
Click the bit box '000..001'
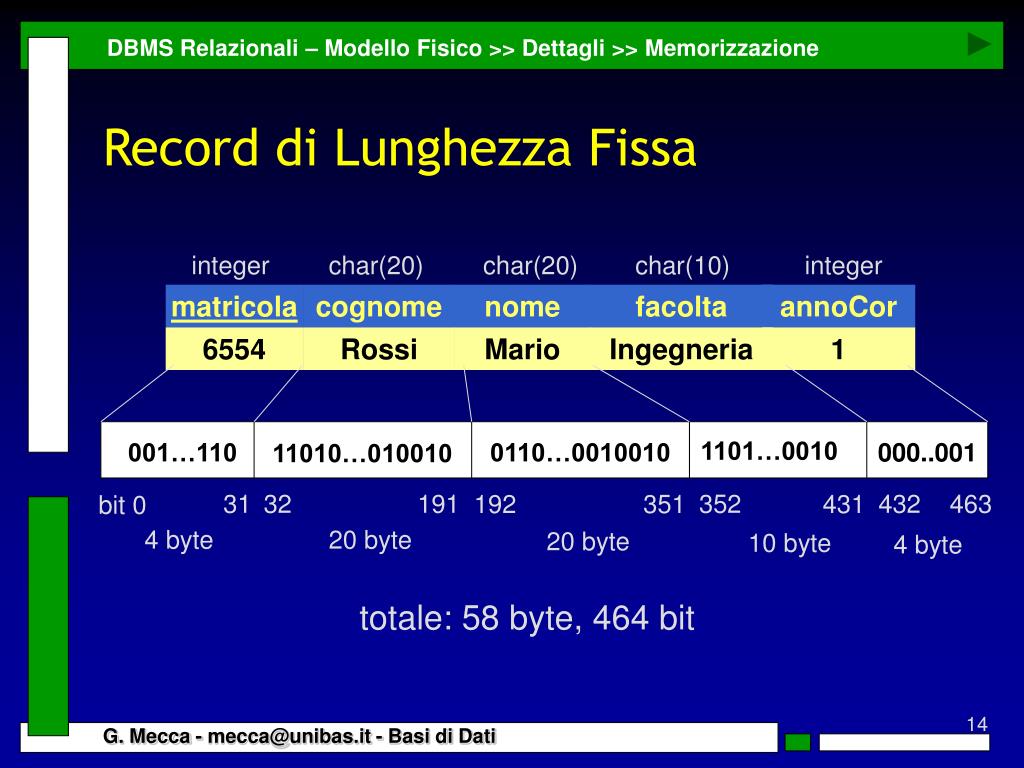927,450
